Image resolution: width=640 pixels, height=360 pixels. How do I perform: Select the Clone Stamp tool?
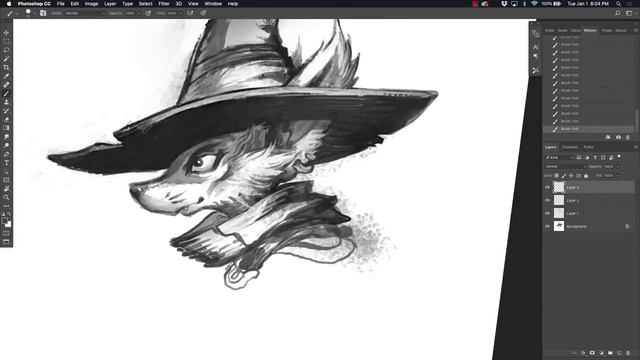[x=6, y=102]
